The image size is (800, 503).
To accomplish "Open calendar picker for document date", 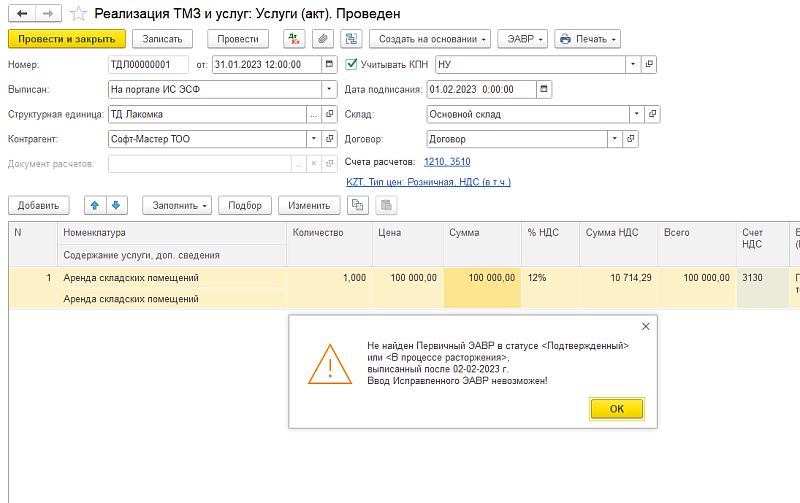I will tap(329, 64).
